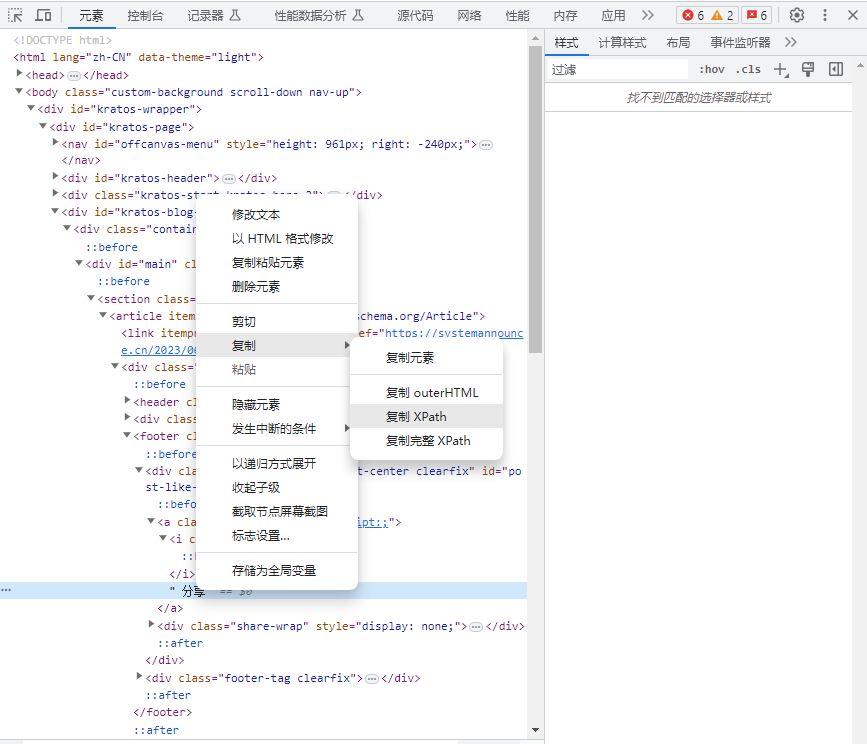Toggle .cls class editor button
The height and width of the screenshot is (744, 867).
[x=748, y=69]
